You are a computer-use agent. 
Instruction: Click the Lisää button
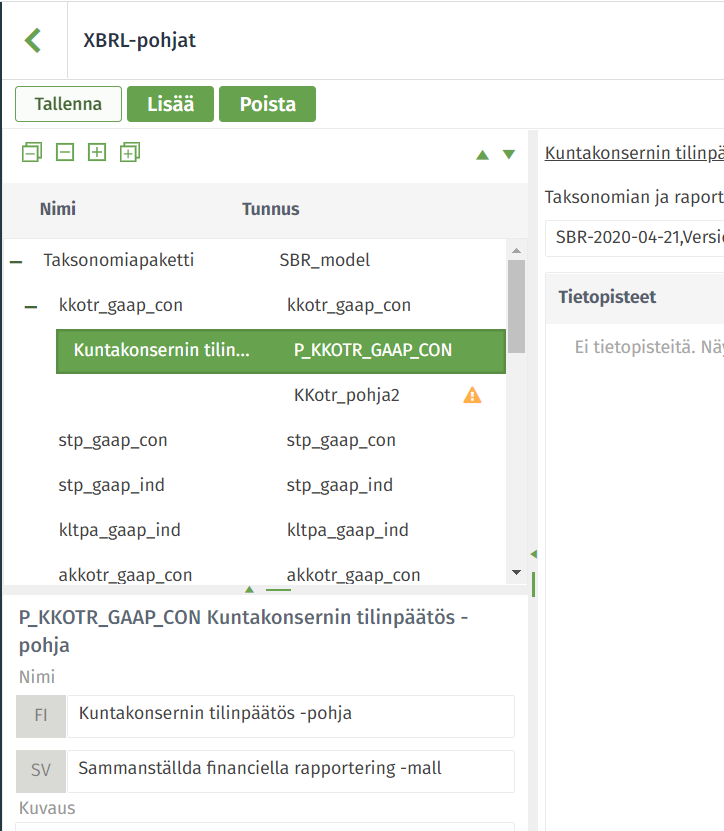[x=171, y=104]
